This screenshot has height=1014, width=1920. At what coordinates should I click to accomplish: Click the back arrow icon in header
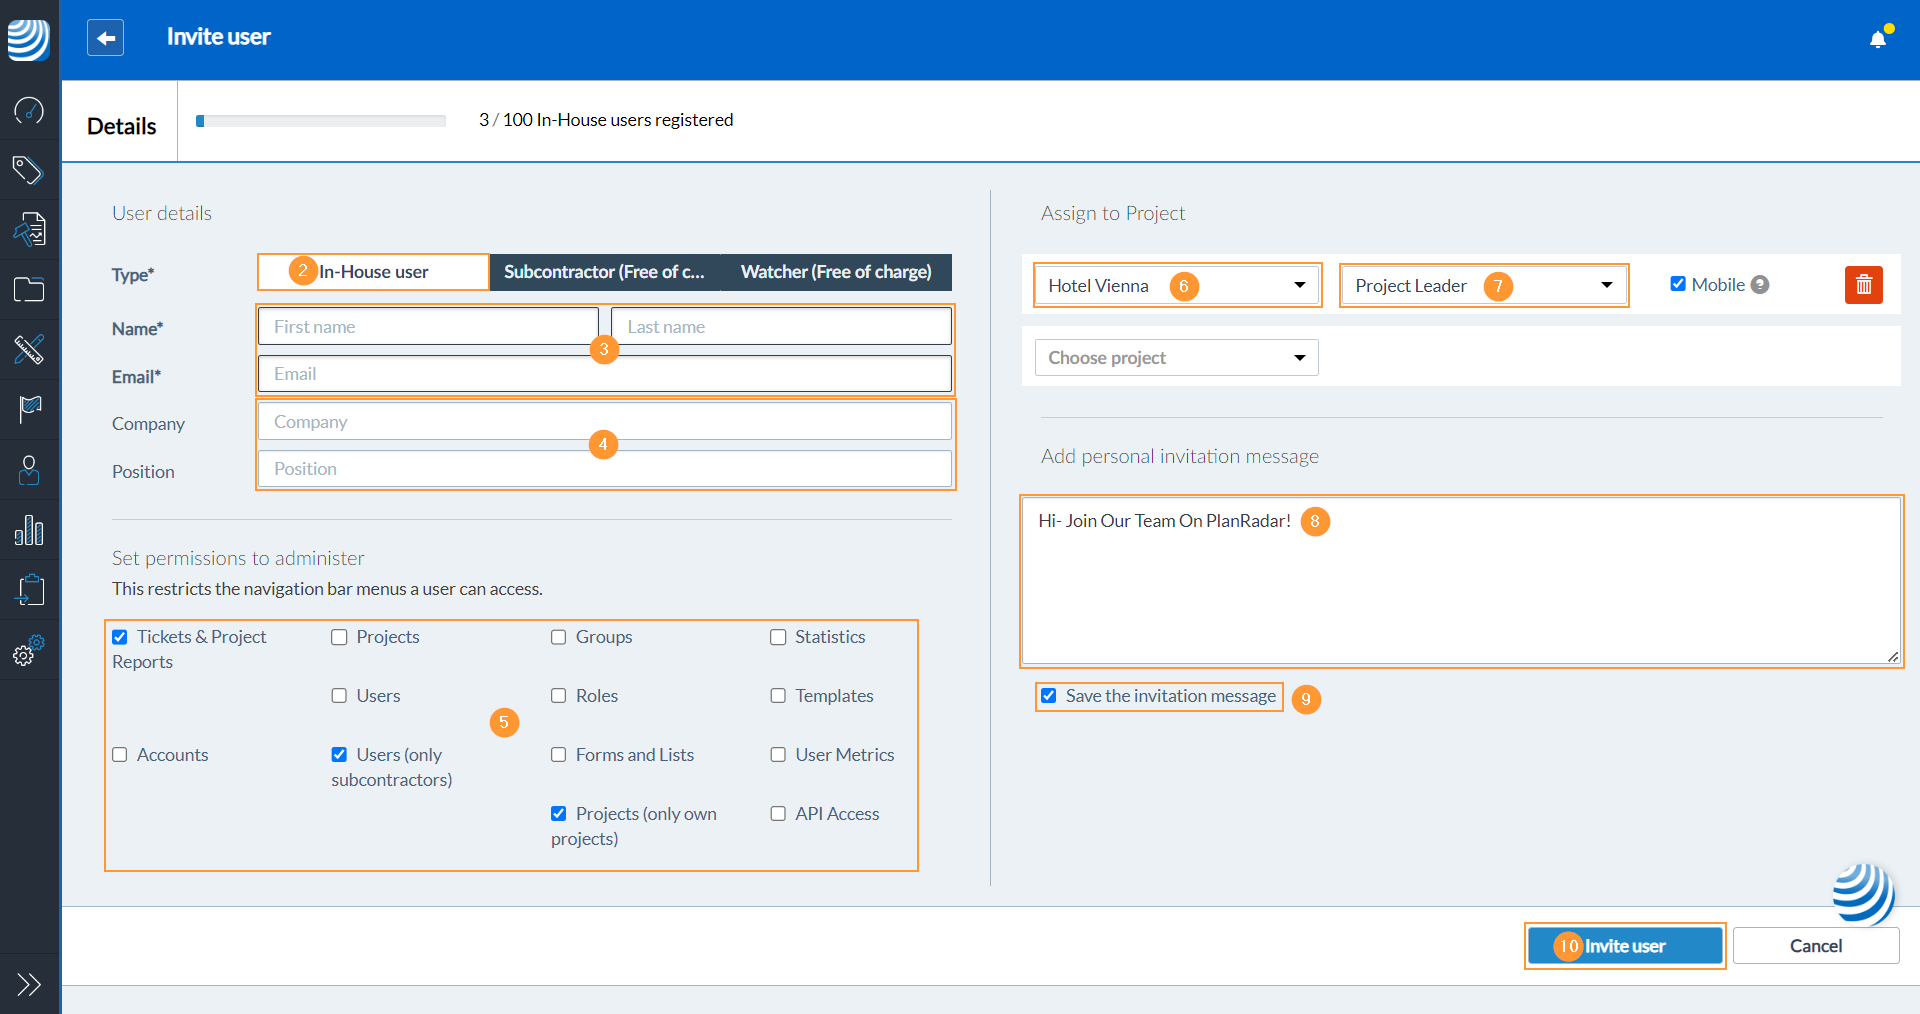point(105,38)
